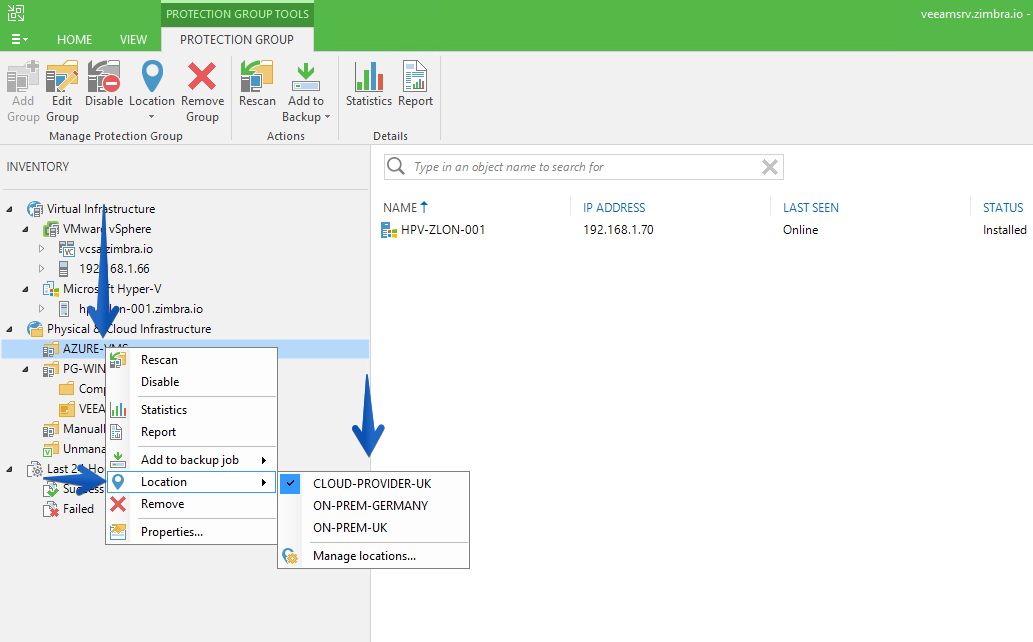Open the Statistics chart icon in ribbon

[x=369, y=76]
